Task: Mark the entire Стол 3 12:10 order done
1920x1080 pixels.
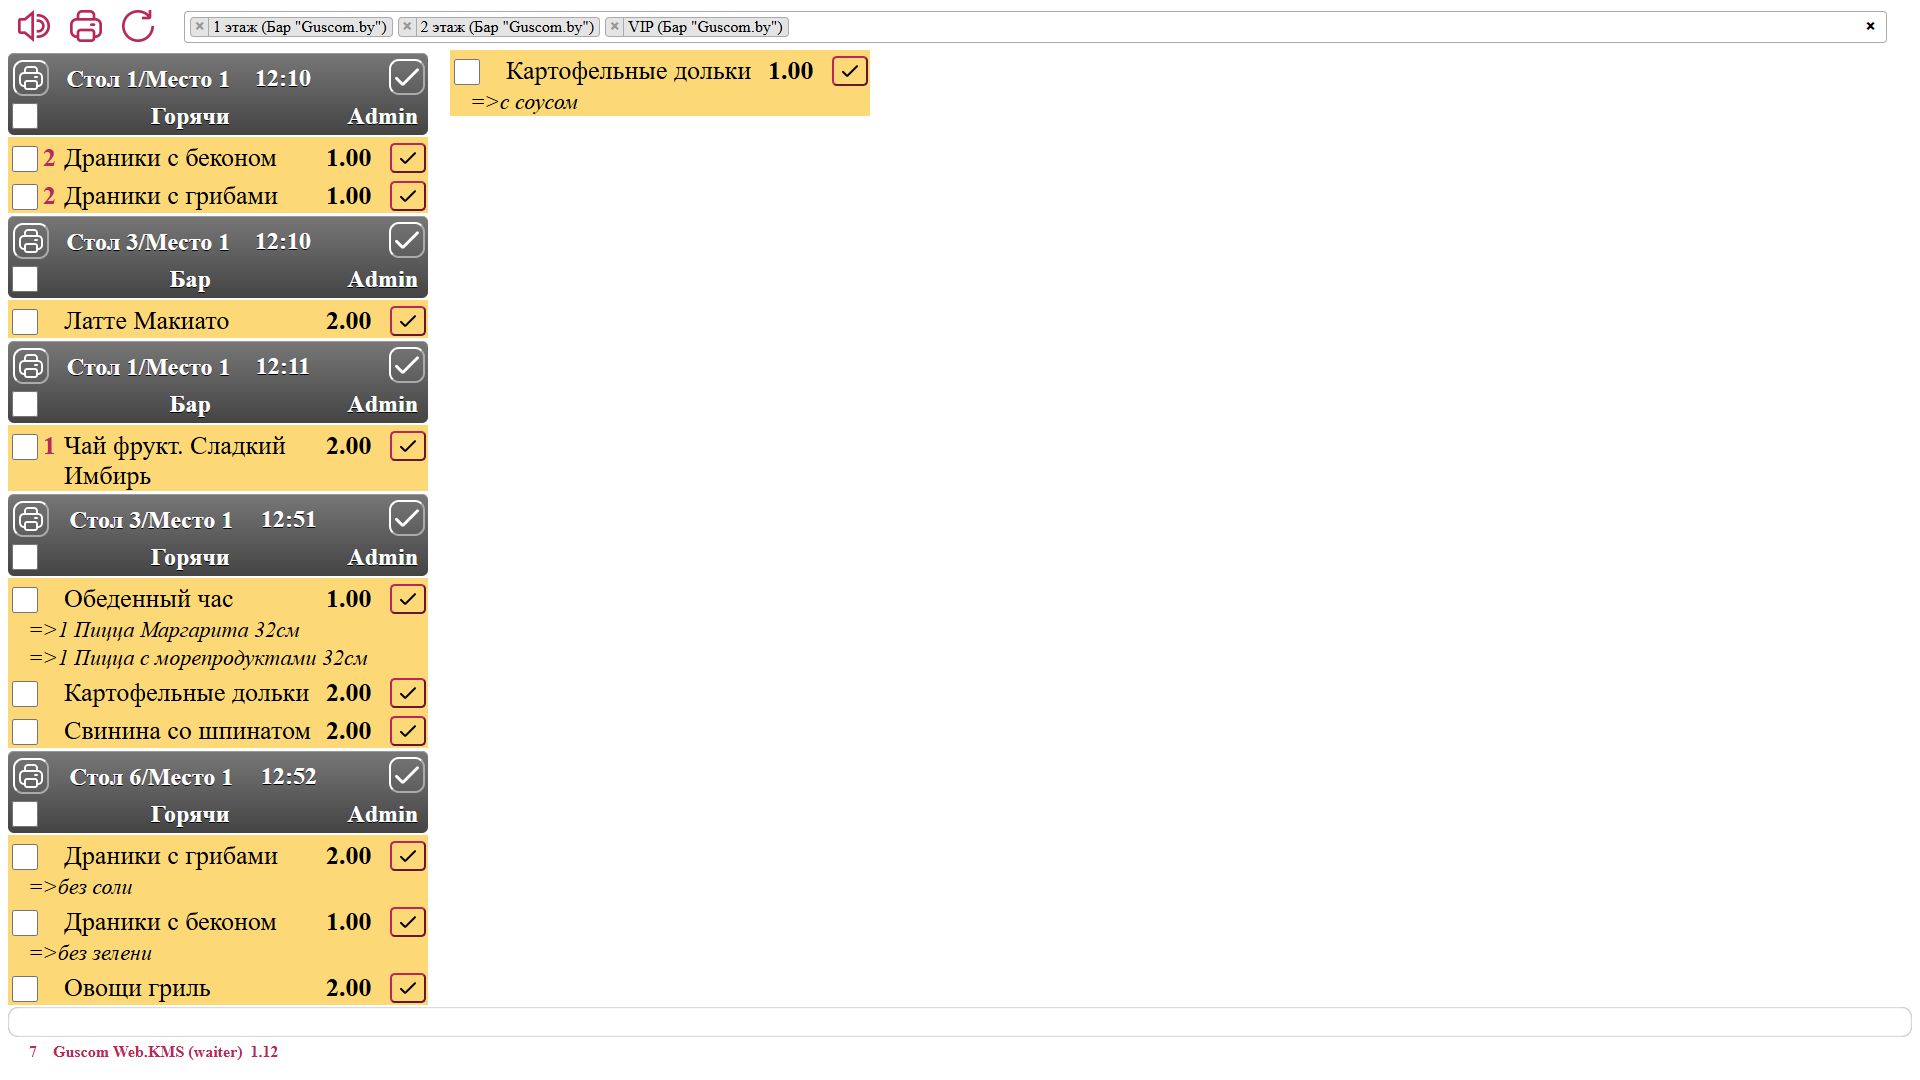Action: 406,241
